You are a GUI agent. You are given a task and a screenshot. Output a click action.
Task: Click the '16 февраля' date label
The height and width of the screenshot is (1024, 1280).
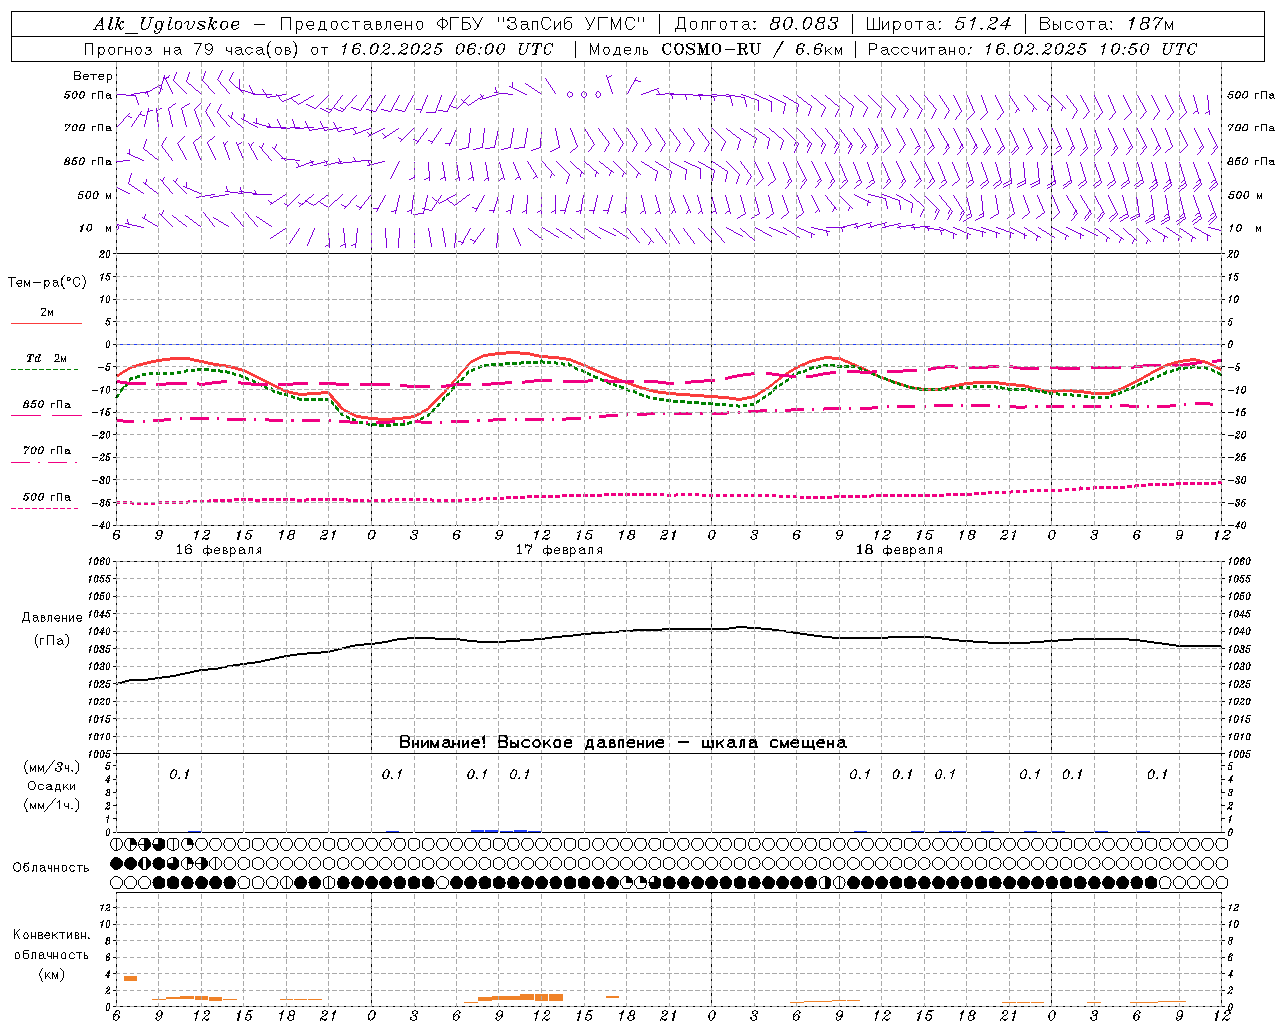(219, 550)
